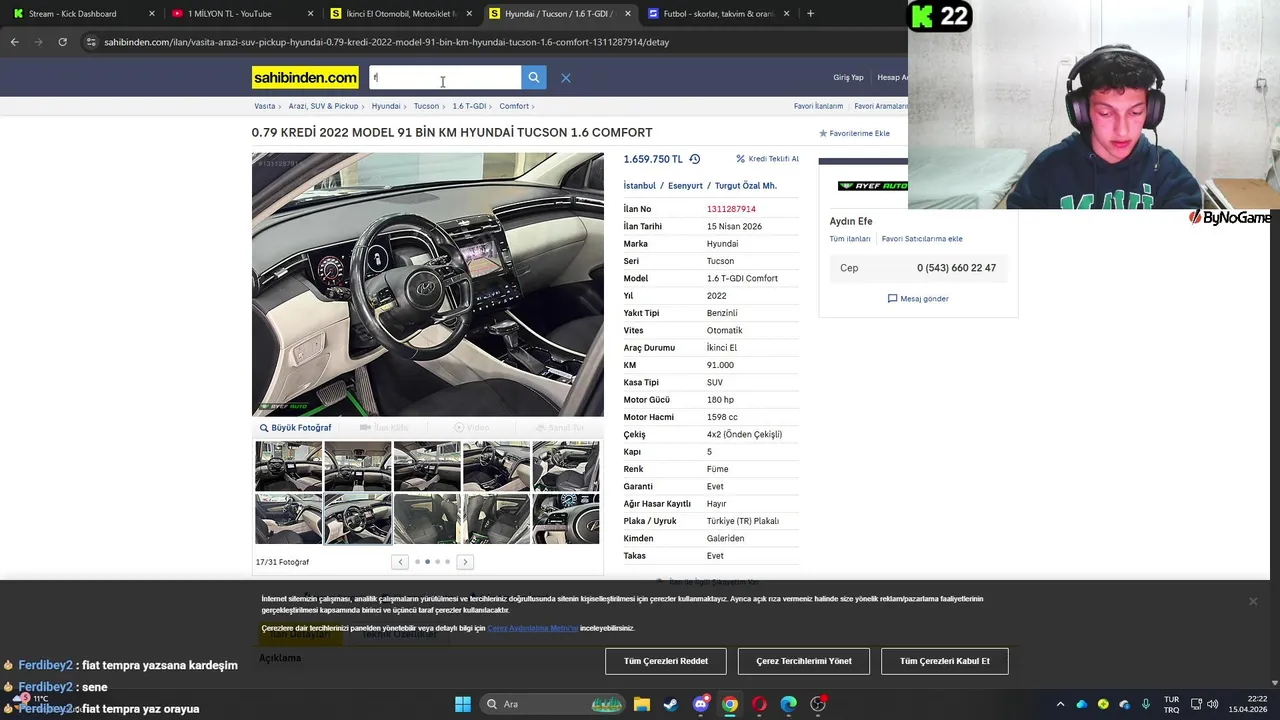Click the Kredi Teklifi Al link
This screenshot has width=1280, height=720.
767,159
